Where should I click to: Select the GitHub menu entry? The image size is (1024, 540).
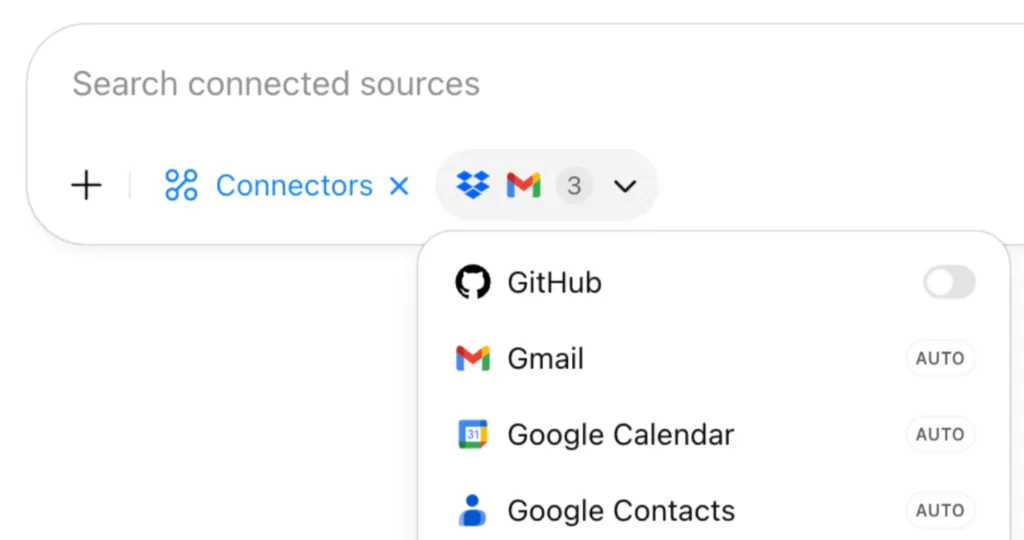pos(715,283)
